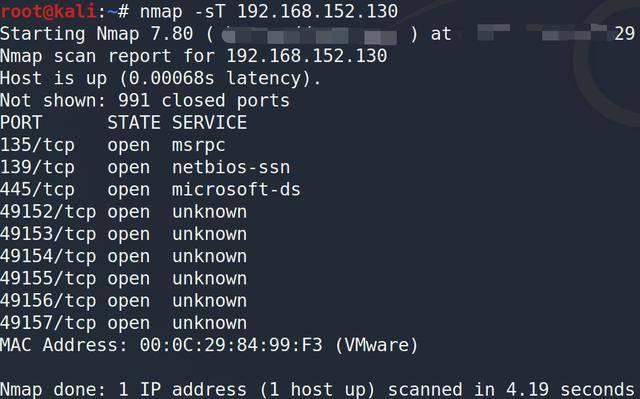
Task: Click the target IP 192.168.152.130 in command
Action: tap(318, 11)
